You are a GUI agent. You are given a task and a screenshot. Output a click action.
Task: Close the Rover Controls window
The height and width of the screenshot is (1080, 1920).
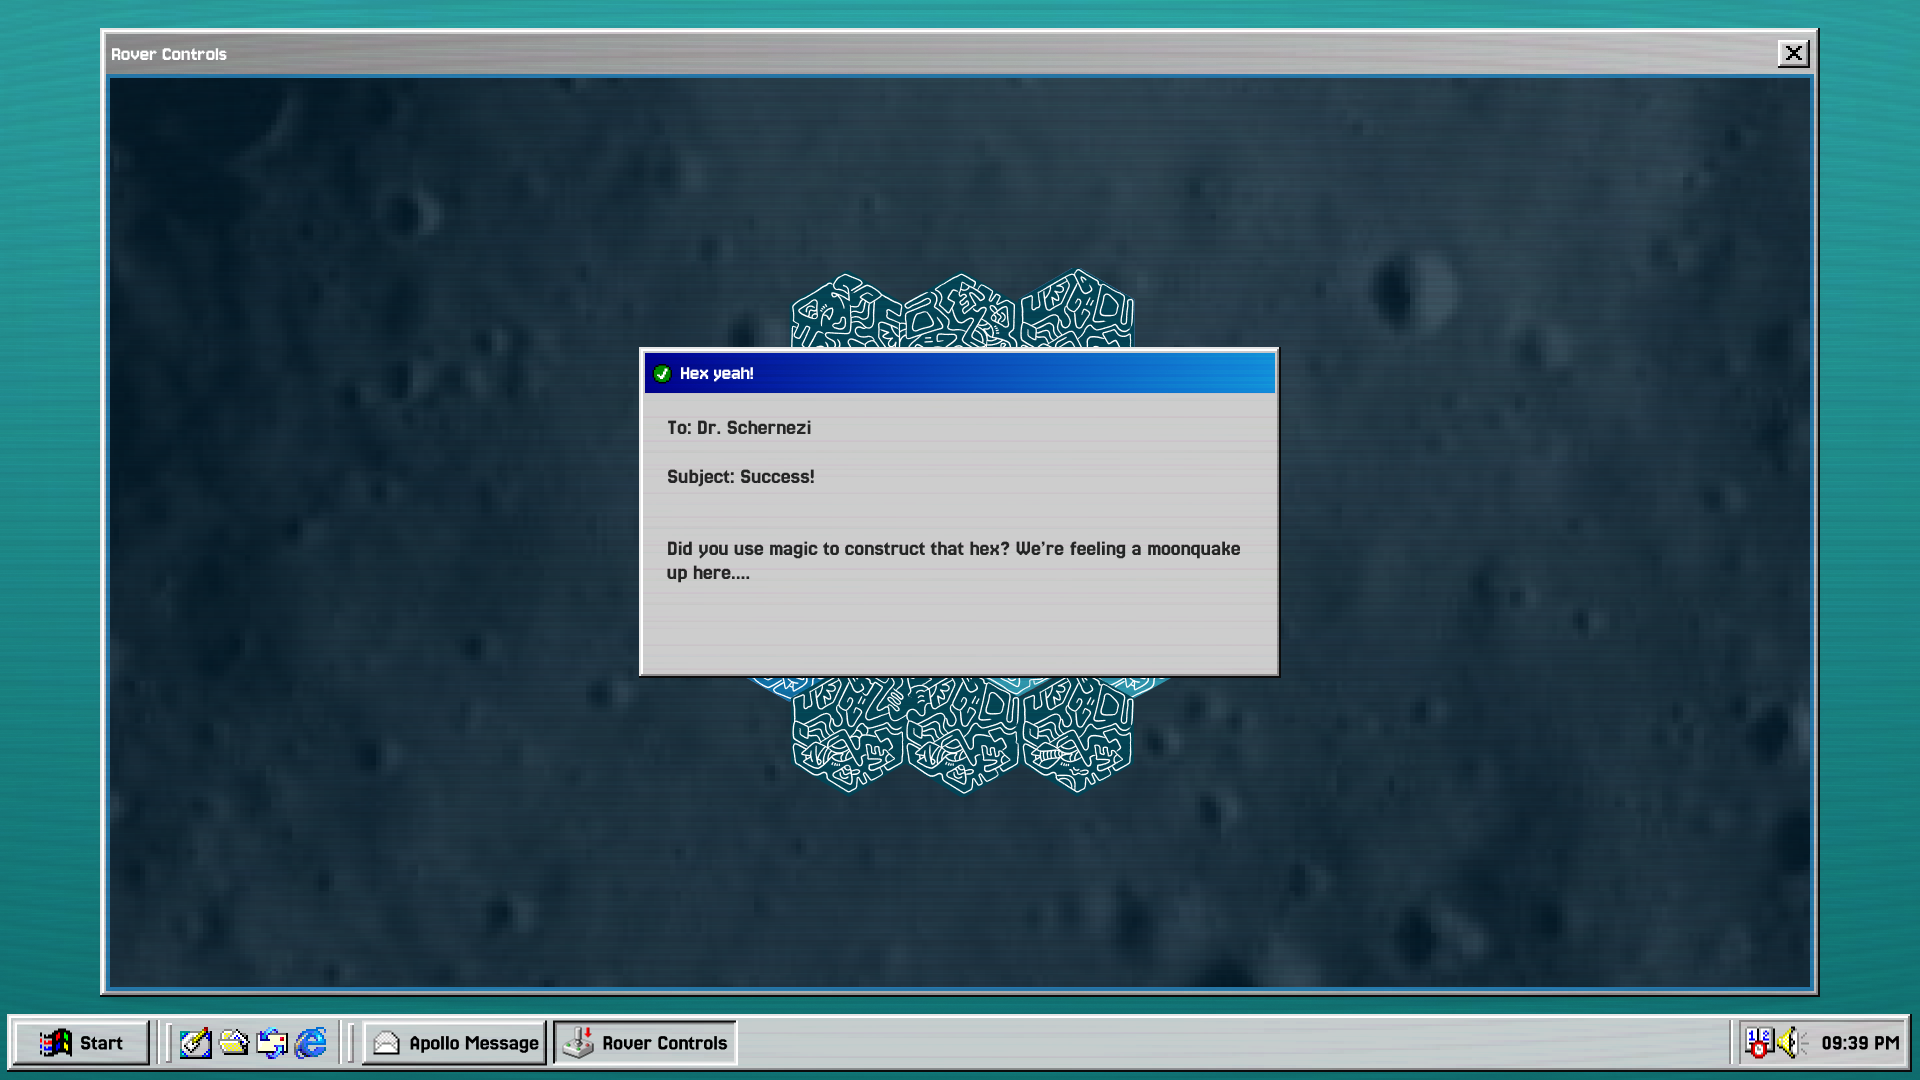coord(1793,53)
